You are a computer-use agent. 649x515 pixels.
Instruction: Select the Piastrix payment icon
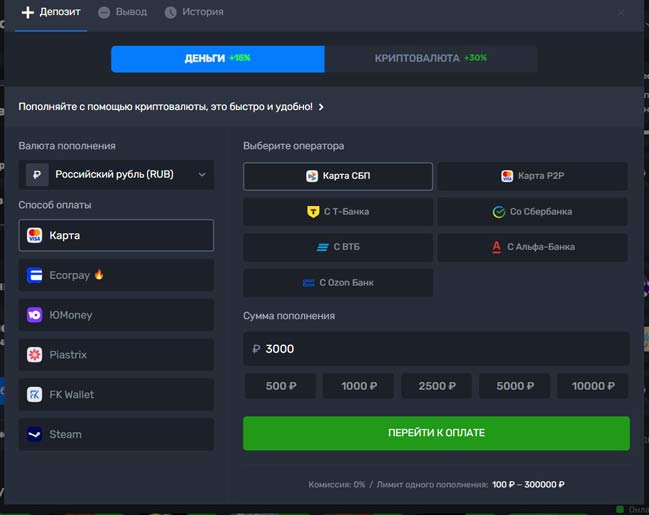coord(35,355)
